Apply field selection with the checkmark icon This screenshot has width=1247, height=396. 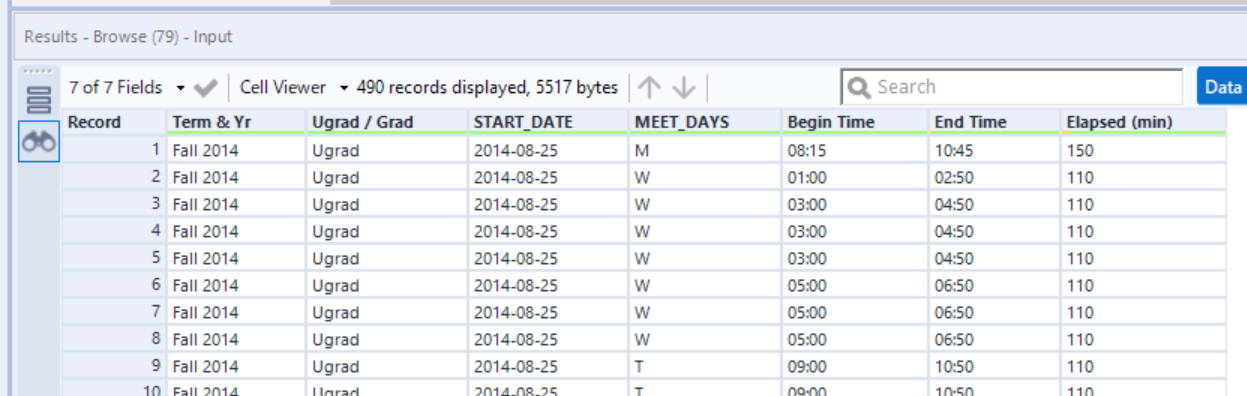tap(206, 88)
